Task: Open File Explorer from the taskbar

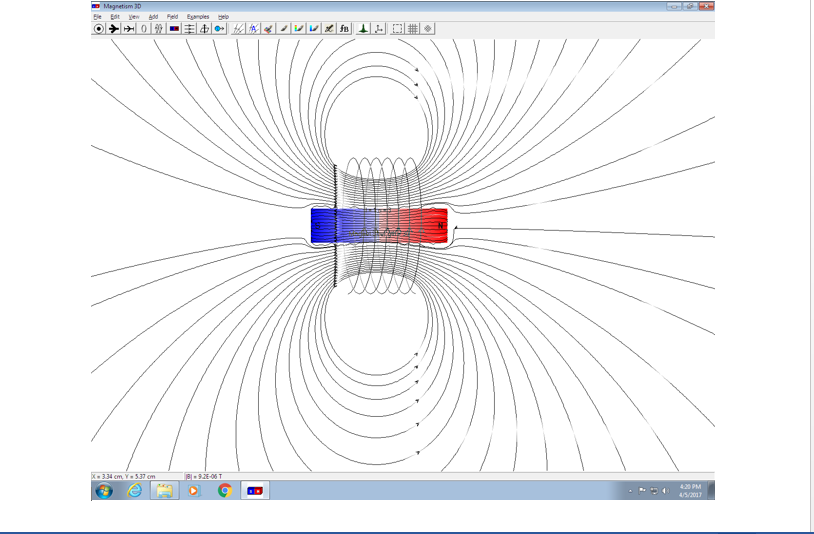Action: [x=165, y=490]
